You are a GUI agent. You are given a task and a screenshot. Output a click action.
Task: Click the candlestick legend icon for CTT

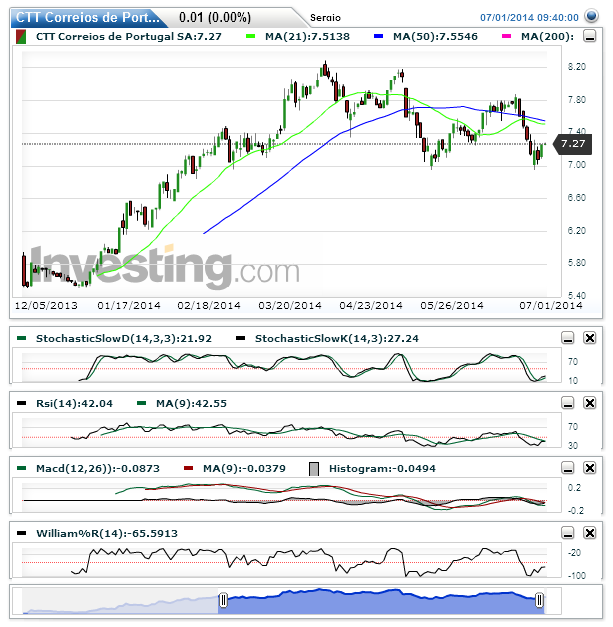[21, 37]
